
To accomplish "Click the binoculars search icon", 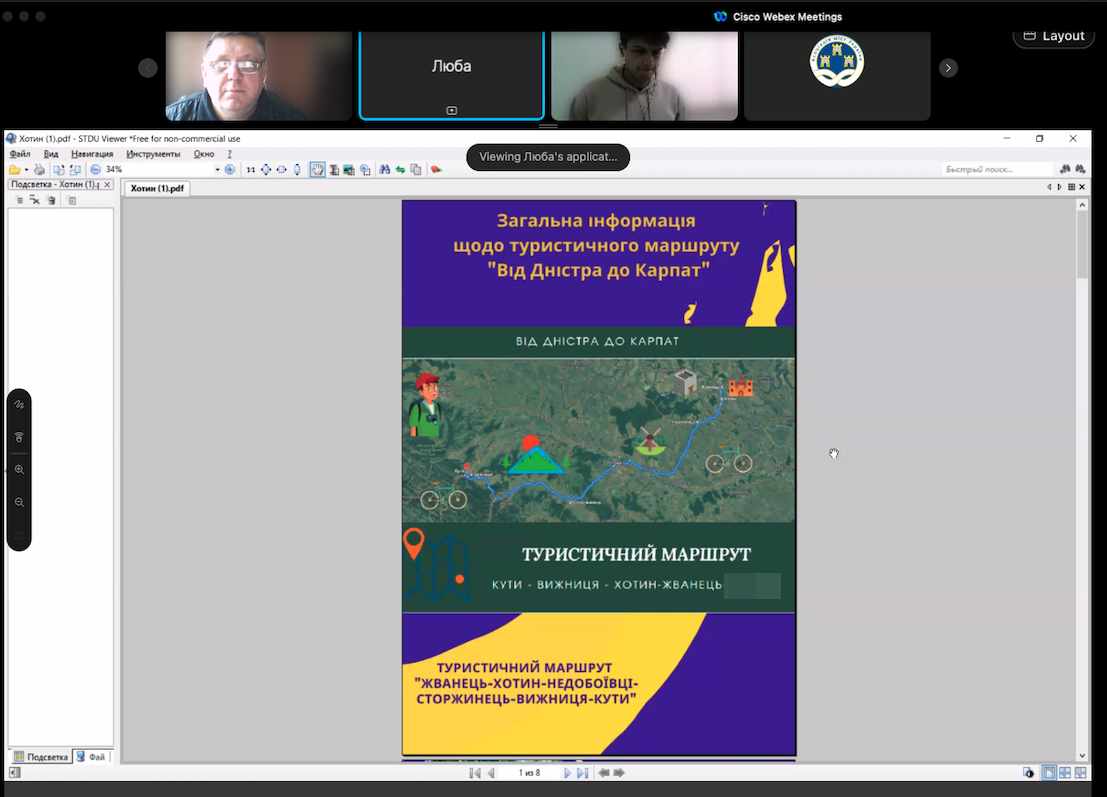I will [x=384, y=170].
